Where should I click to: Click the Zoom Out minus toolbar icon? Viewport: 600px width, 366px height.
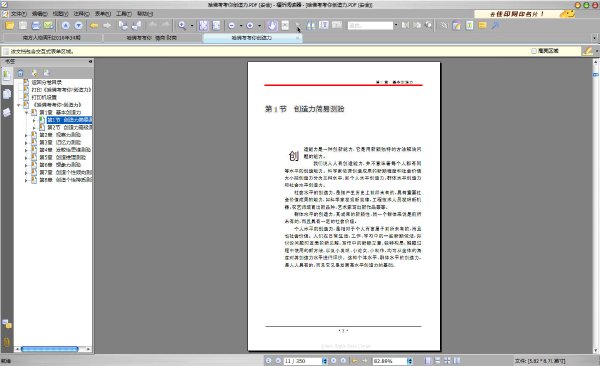coord(232,26)
